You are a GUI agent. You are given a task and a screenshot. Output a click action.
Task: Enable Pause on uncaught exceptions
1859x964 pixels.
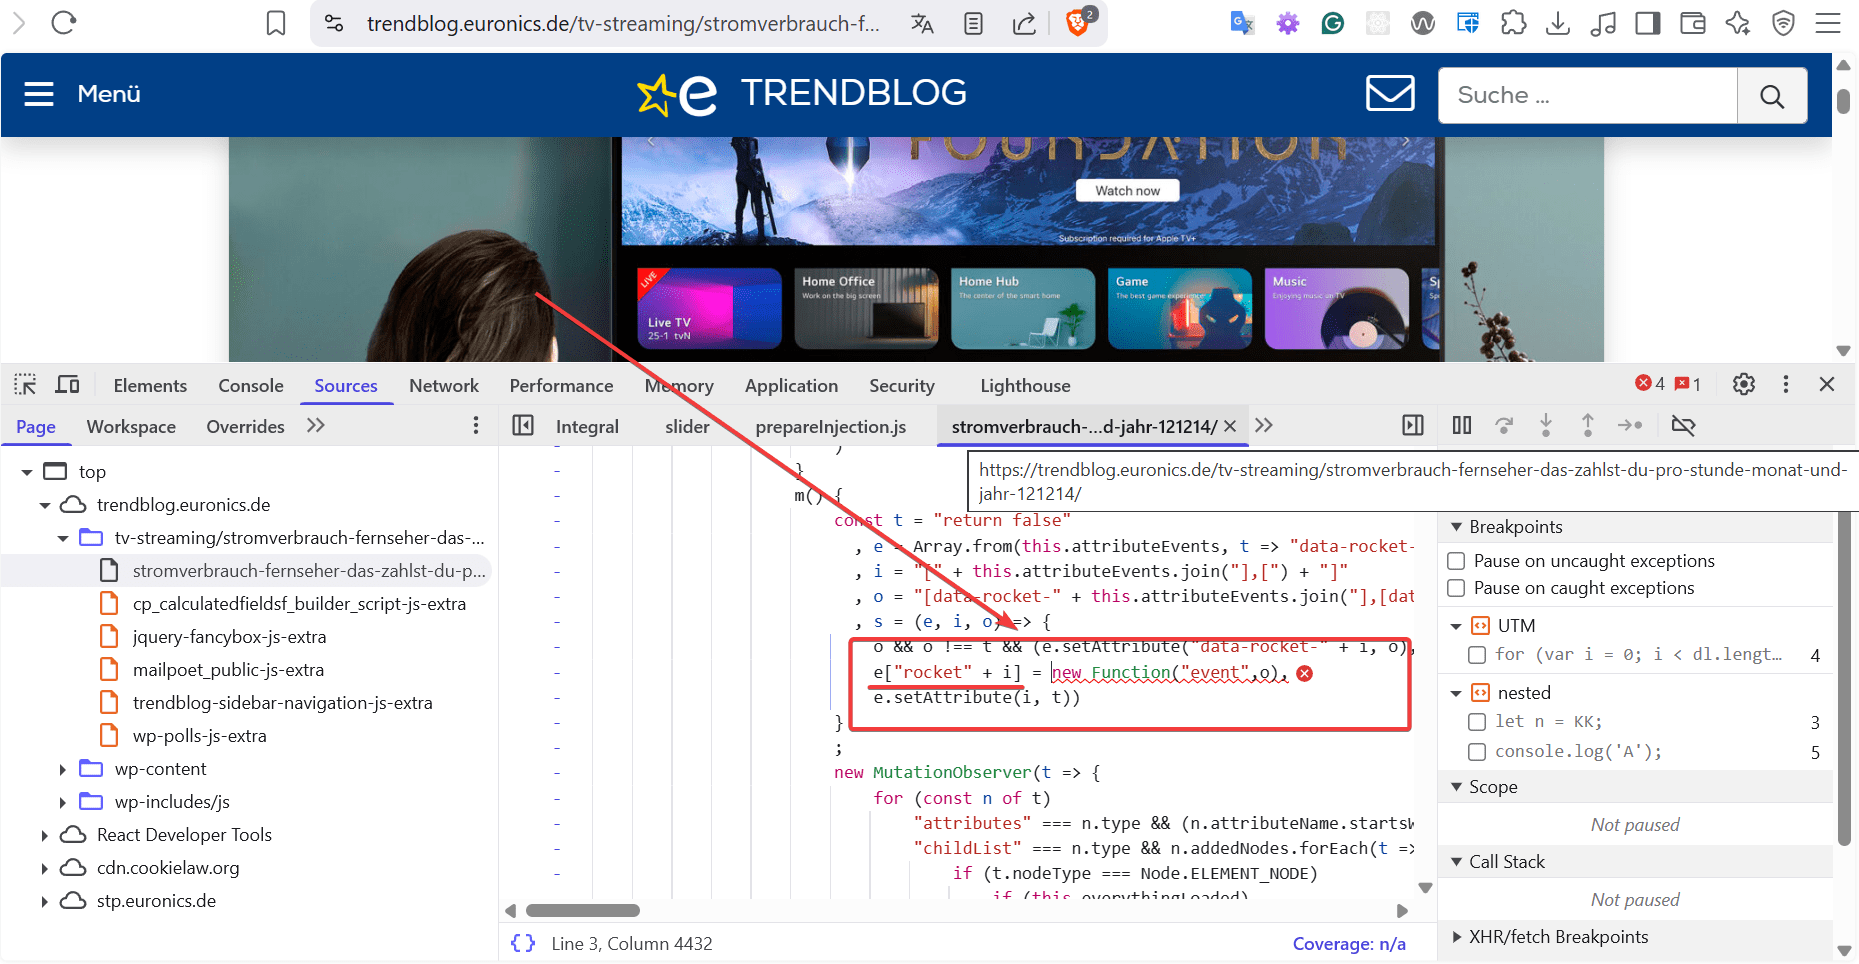(1457, 561)
